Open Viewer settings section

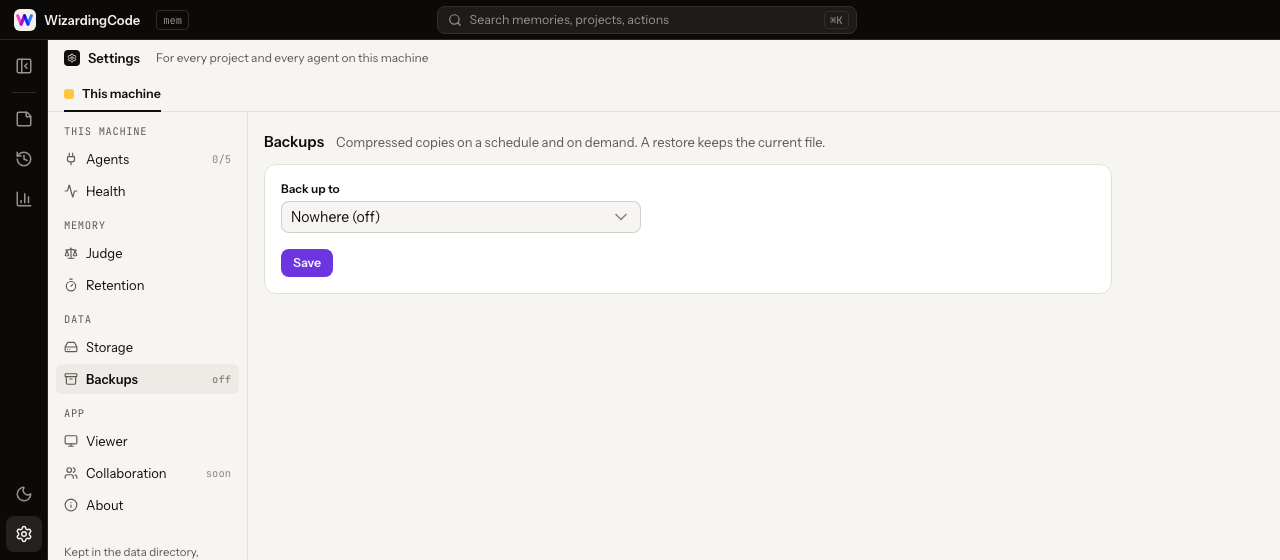coord(148,441)
